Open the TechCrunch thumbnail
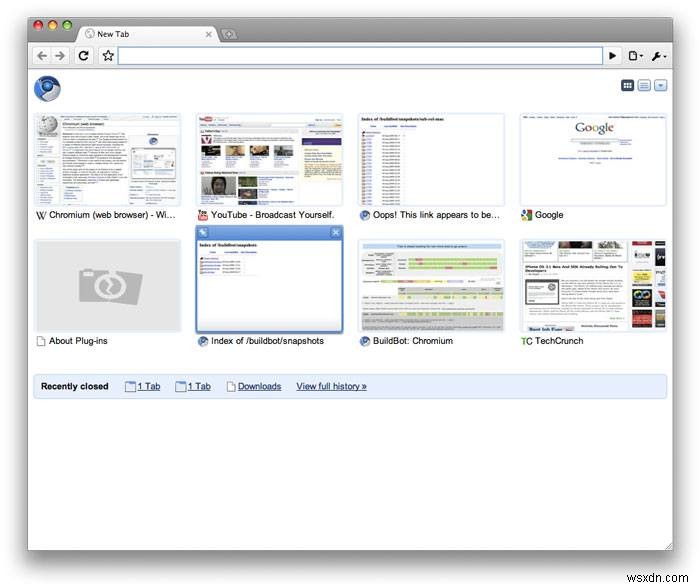 coord(593,286)
